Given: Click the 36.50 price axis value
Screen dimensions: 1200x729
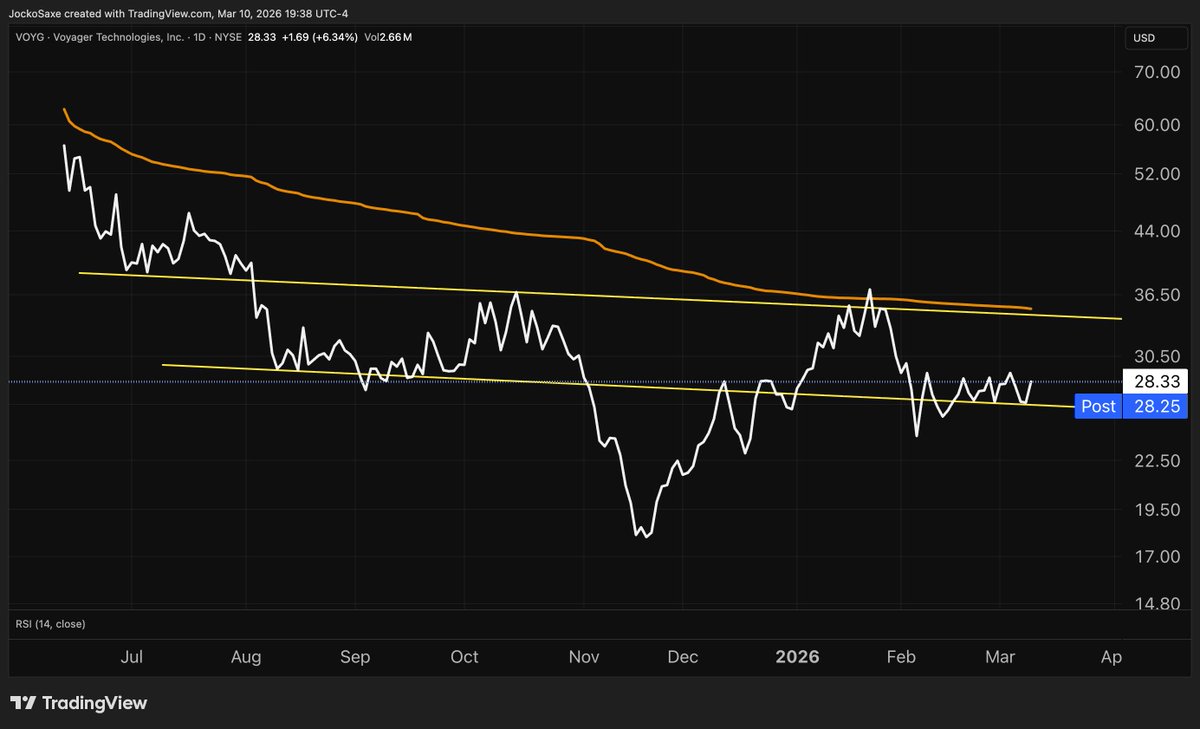Looking at the screenshot, I should (x=1156, y=295).
